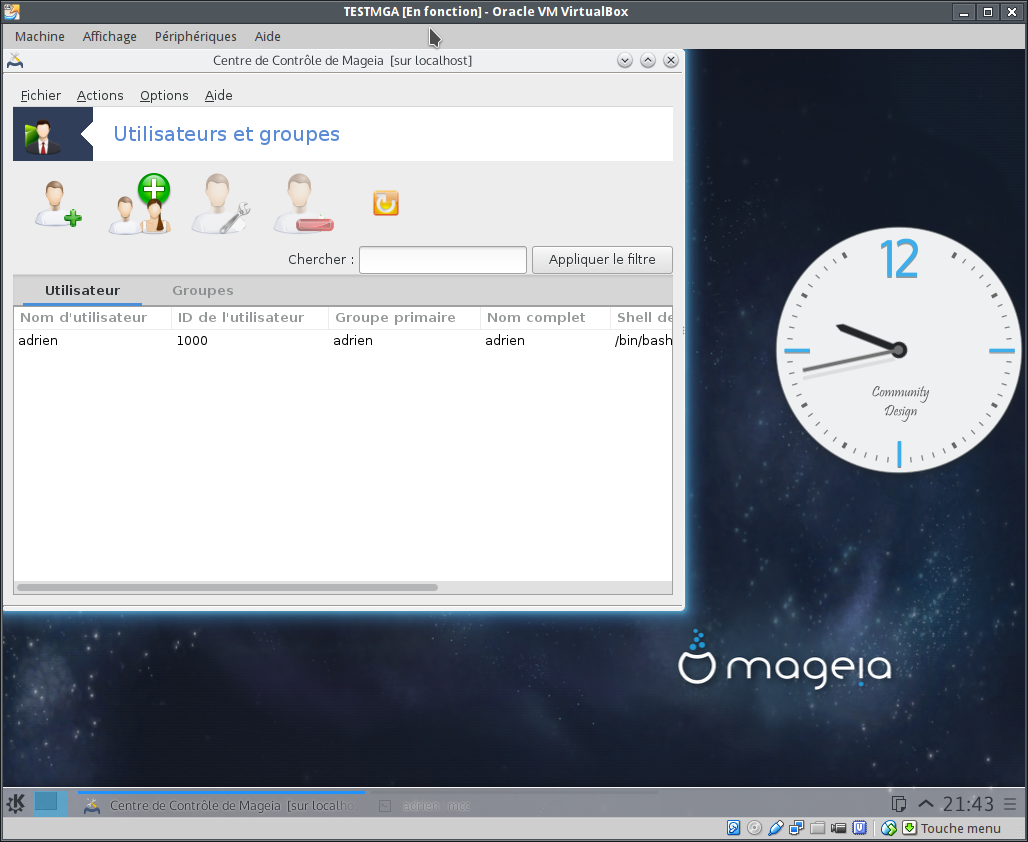Click the VirtualBox USB status icon
The image size is (1028, 842).
tap(776, 828)
